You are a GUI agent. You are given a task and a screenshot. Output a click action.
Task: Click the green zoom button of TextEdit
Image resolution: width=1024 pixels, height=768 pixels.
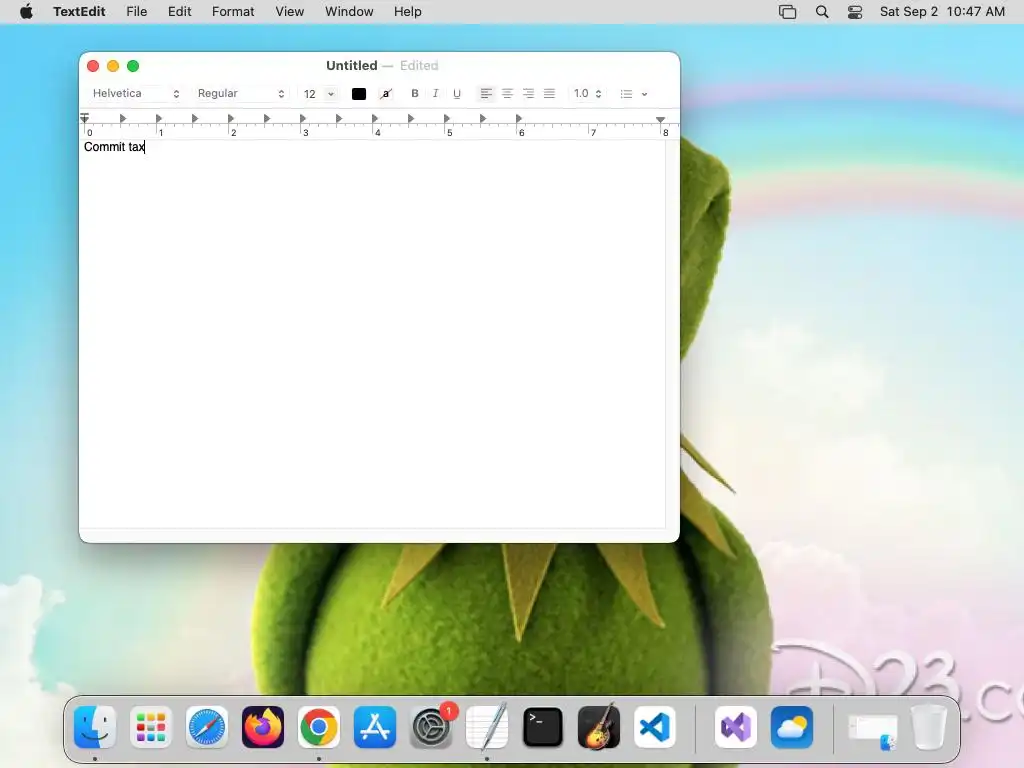pos(133,66)
